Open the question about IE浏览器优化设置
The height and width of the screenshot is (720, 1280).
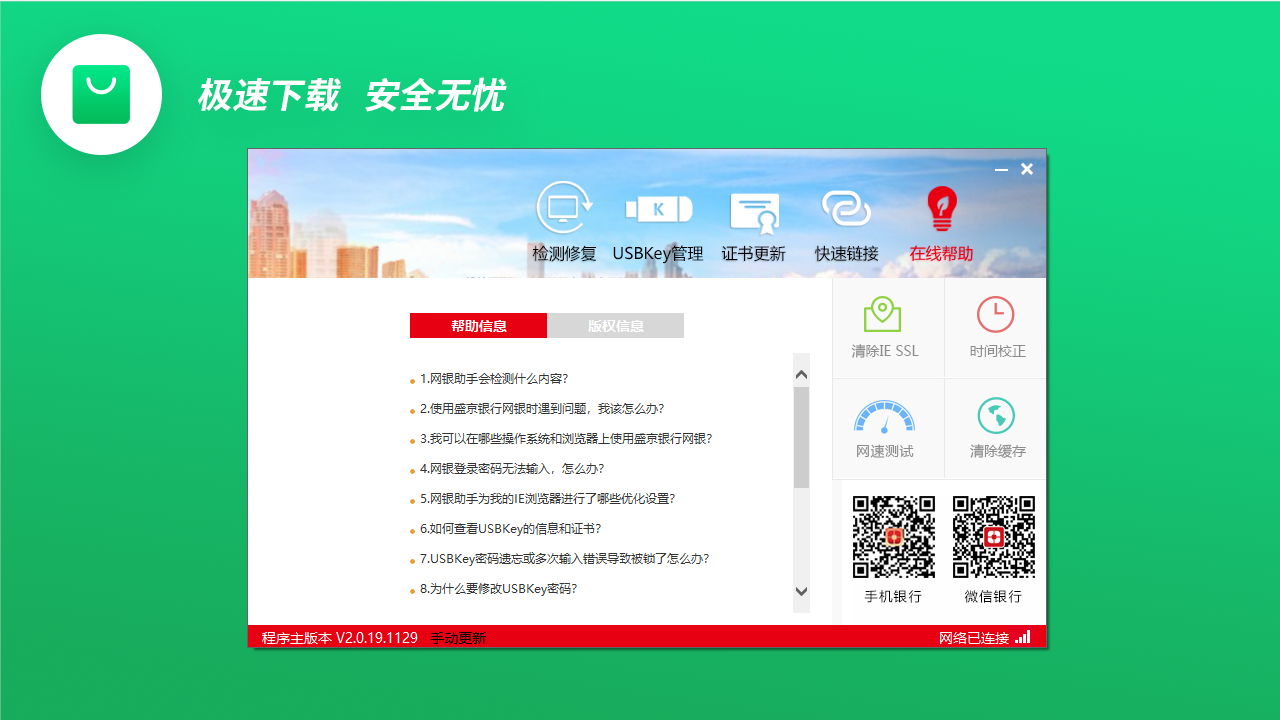point(545,498)
